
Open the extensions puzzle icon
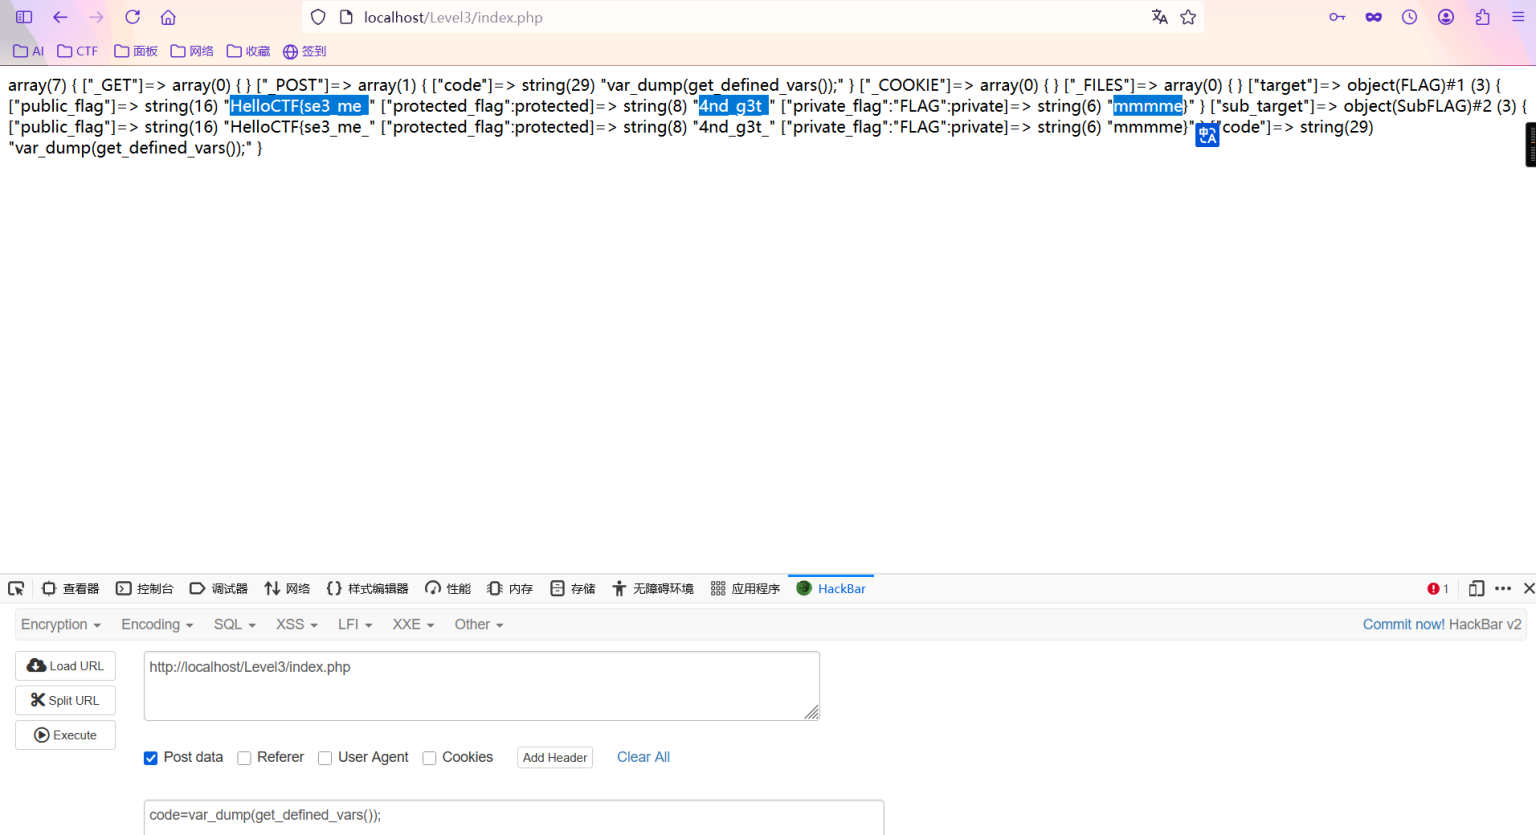(1482, 17)
